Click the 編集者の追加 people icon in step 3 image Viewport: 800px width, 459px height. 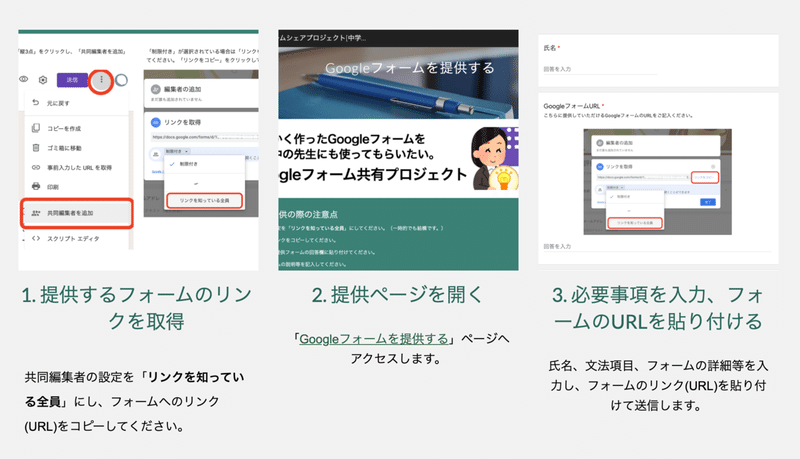(600, 143)
